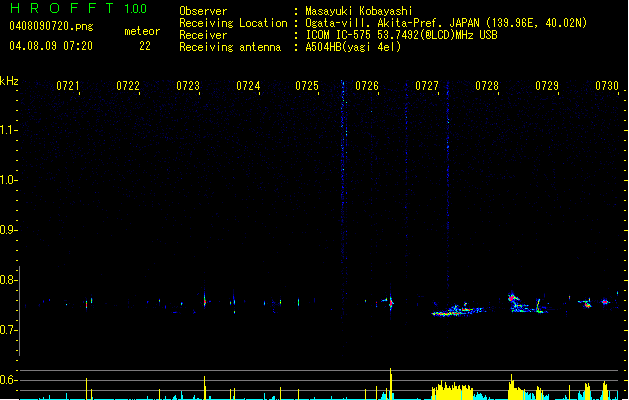
Task: Click the antenna value A504HB(yagi 4el)
Action: [x=353, y=47]
